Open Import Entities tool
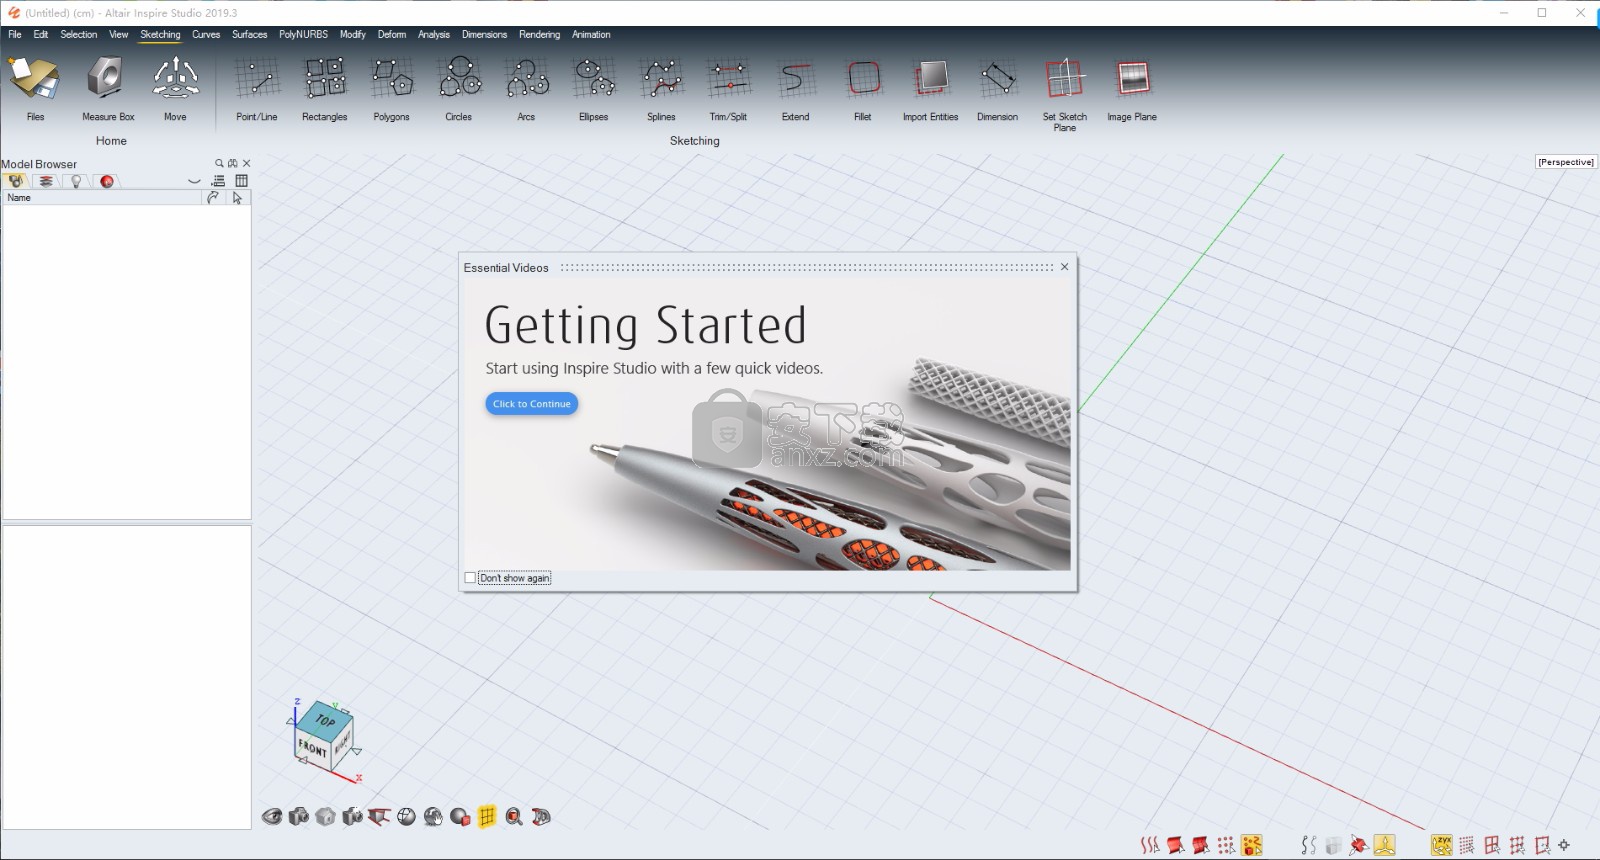The image size is (1600, 860). (x=930, y=88)
